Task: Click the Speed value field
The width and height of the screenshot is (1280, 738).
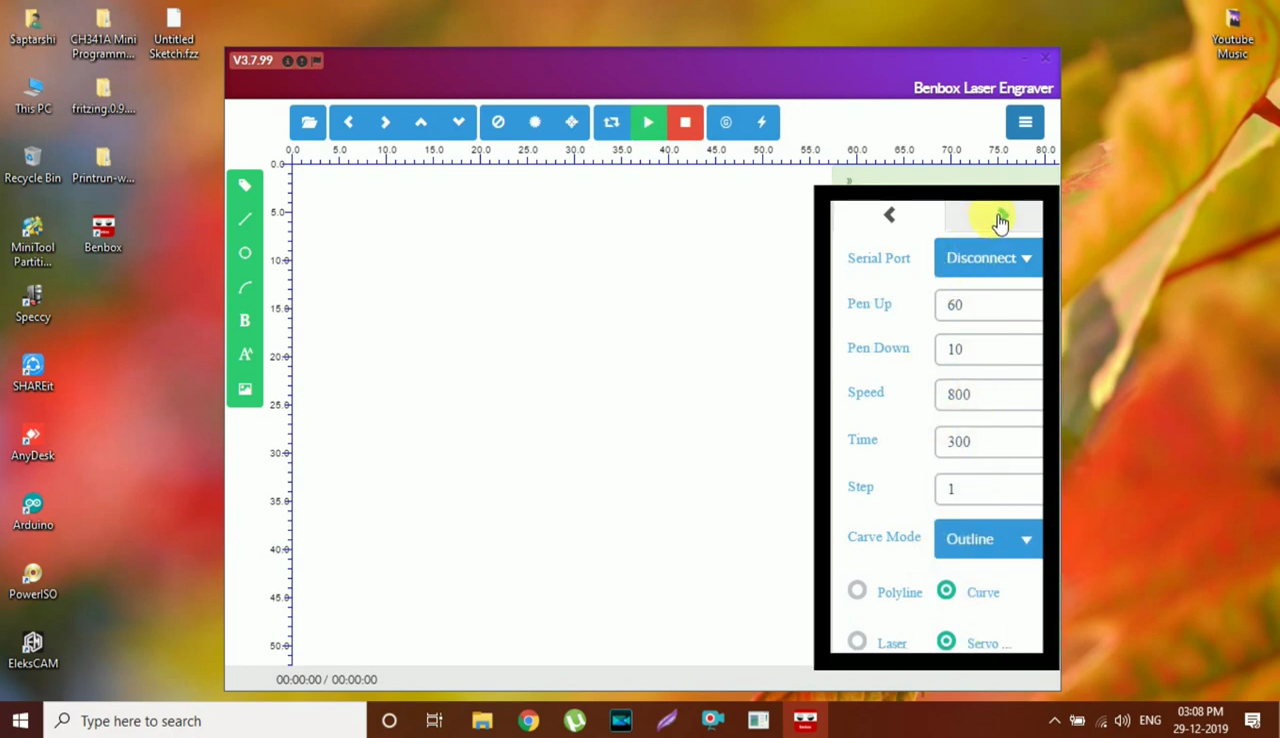Action: pyautogui.click(x=988, y=394)
